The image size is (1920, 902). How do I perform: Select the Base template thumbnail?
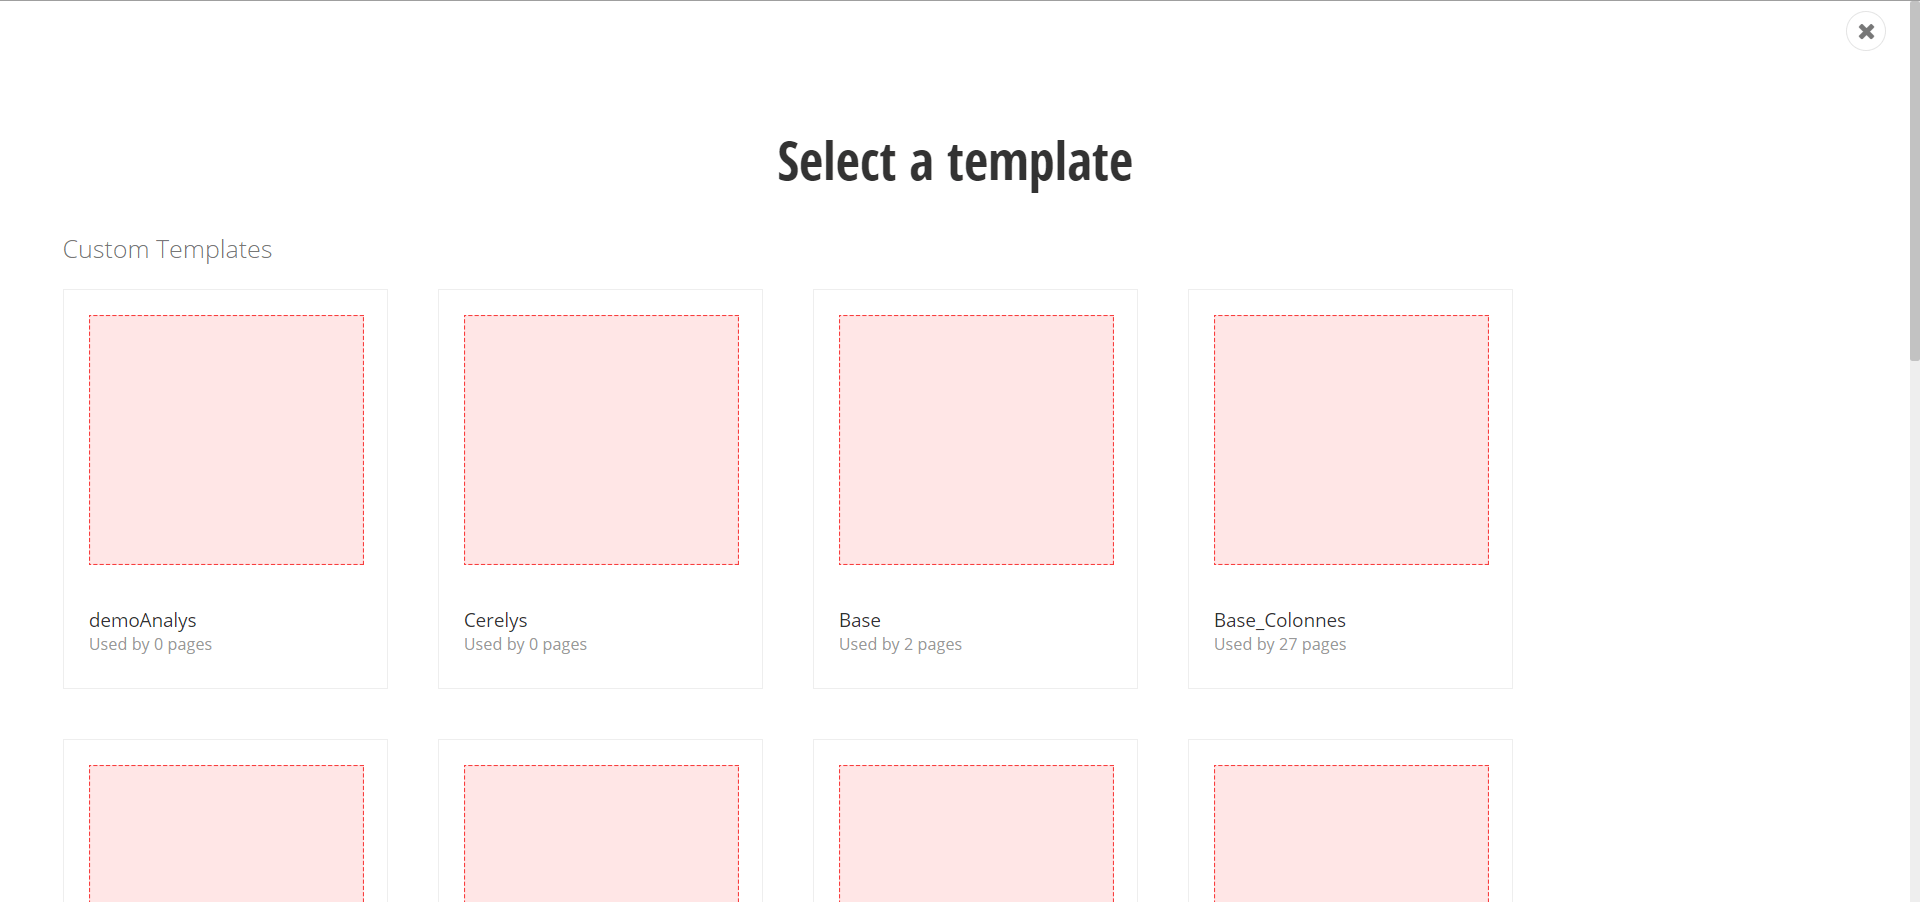pos(976,440)
